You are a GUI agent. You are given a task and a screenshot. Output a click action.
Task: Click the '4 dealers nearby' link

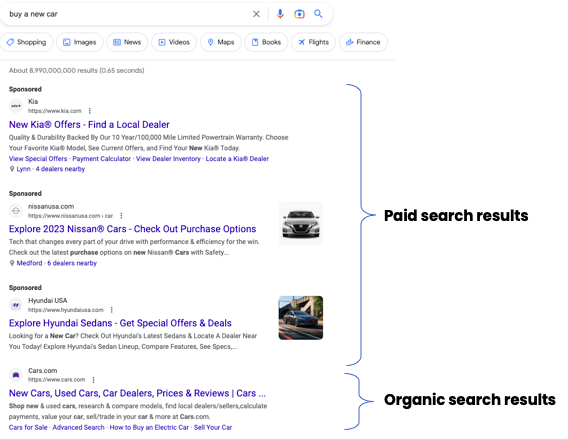point(60,169)
